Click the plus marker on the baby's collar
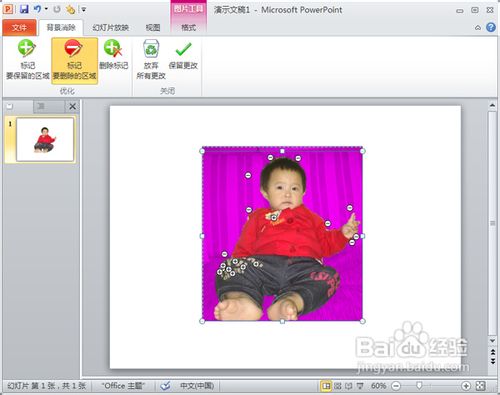Screen dimensions: 500x395 coord(274,218)
